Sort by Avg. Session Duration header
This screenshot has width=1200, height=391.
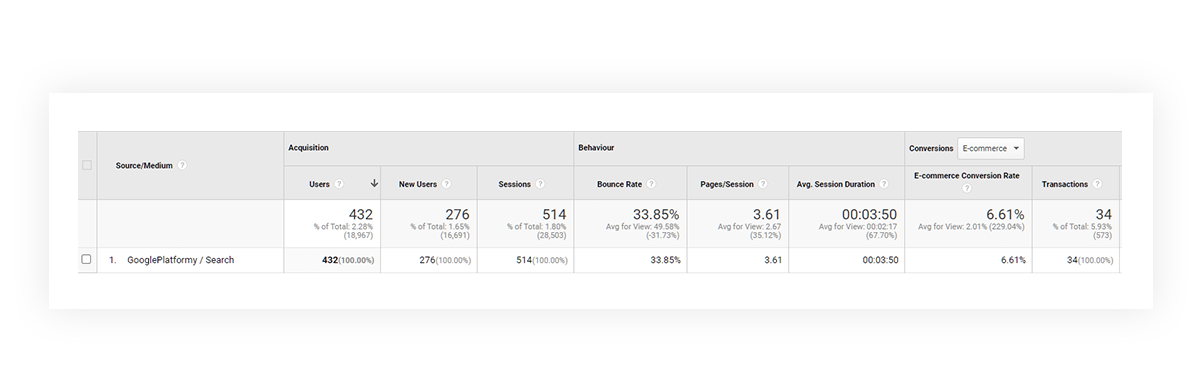(x=836, y=184)
